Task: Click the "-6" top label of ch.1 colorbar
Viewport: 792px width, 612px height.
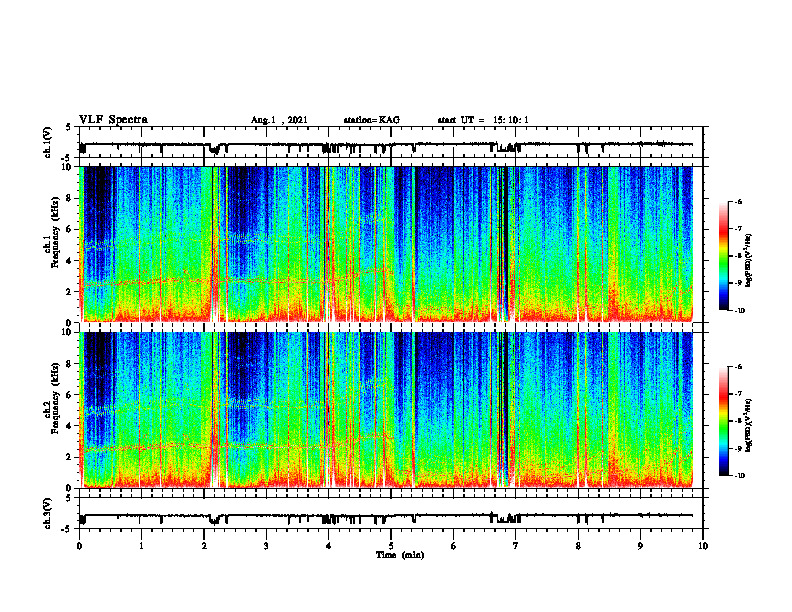Action: coord(737,201)
